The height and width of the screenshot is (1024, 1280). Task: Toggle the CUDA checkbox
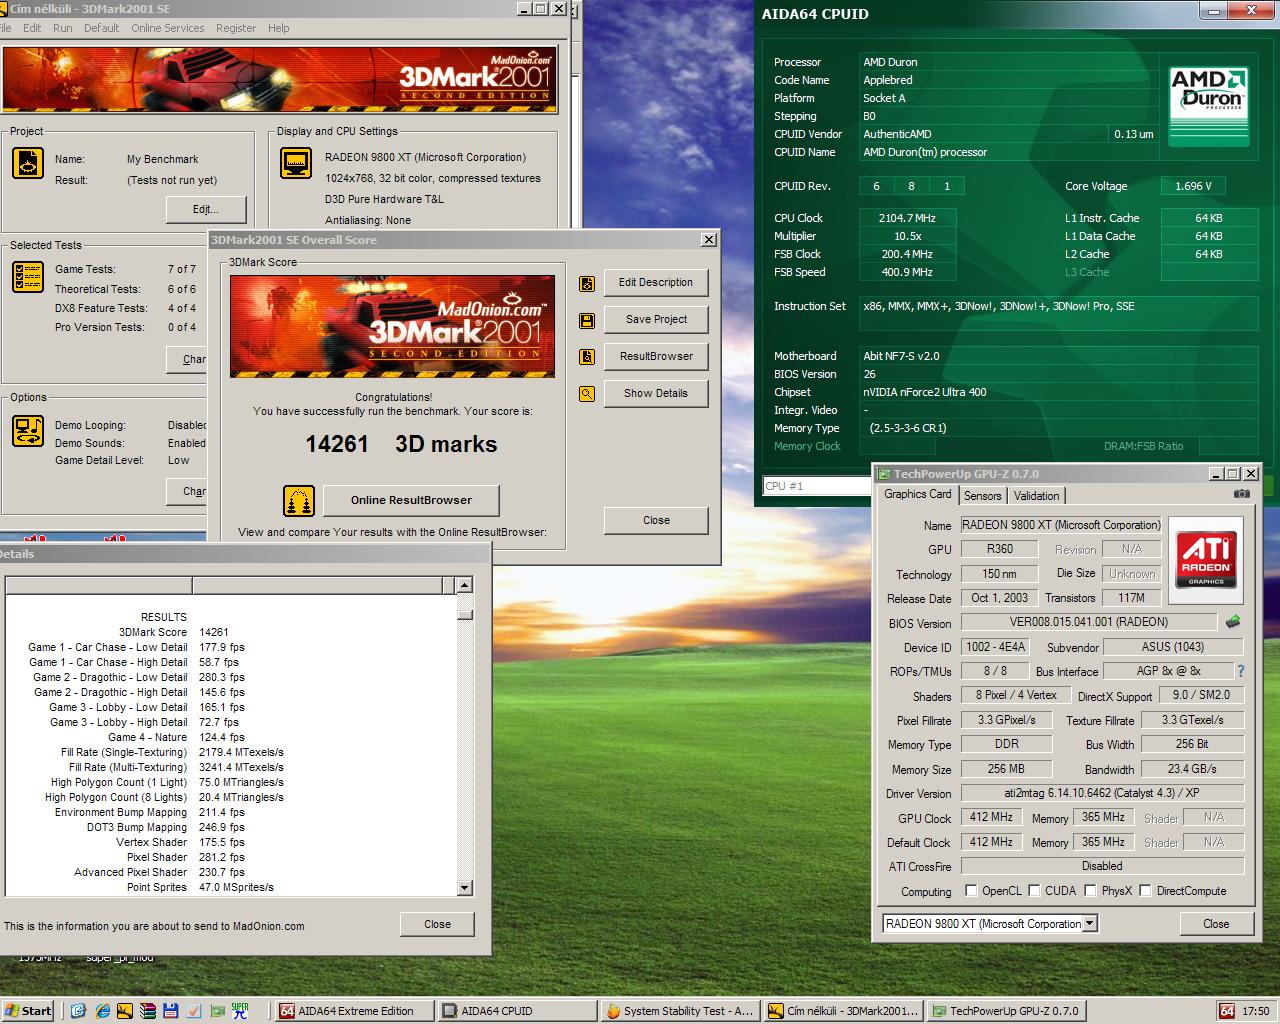tap(1035, 890)
